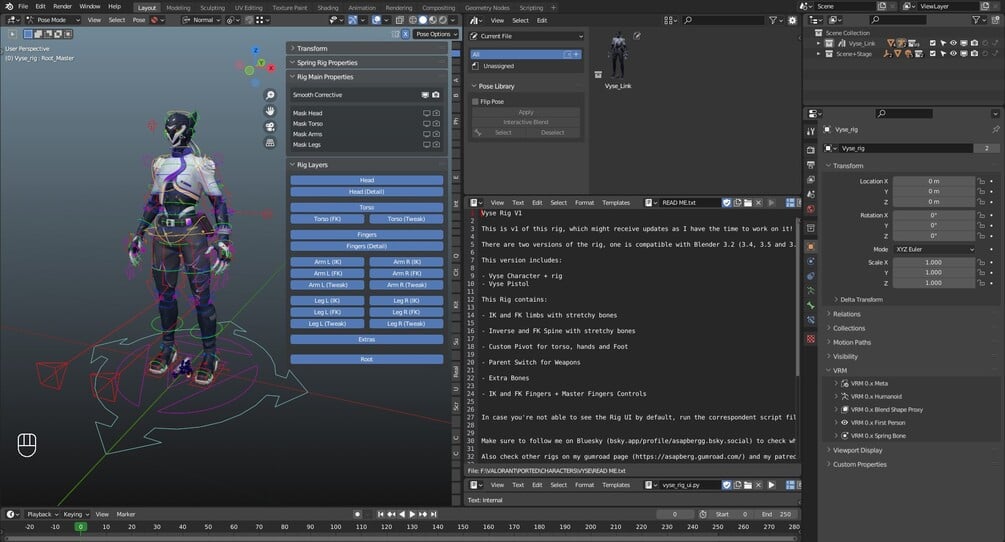This screenshot has width=1005, height=542.
Task: Click the hand pan view icon
Action: (270, 111)
